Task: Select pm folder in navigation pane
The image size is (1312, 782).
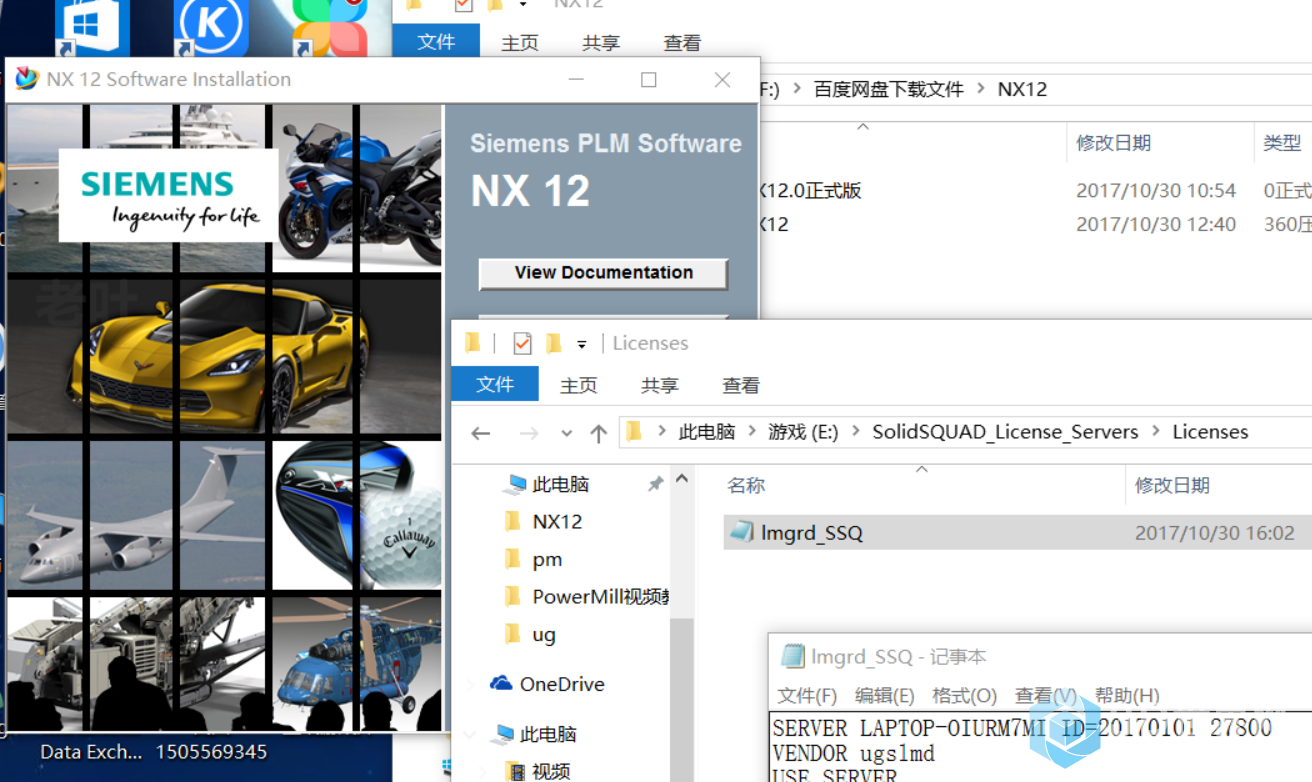Action: tap(547, 560)
